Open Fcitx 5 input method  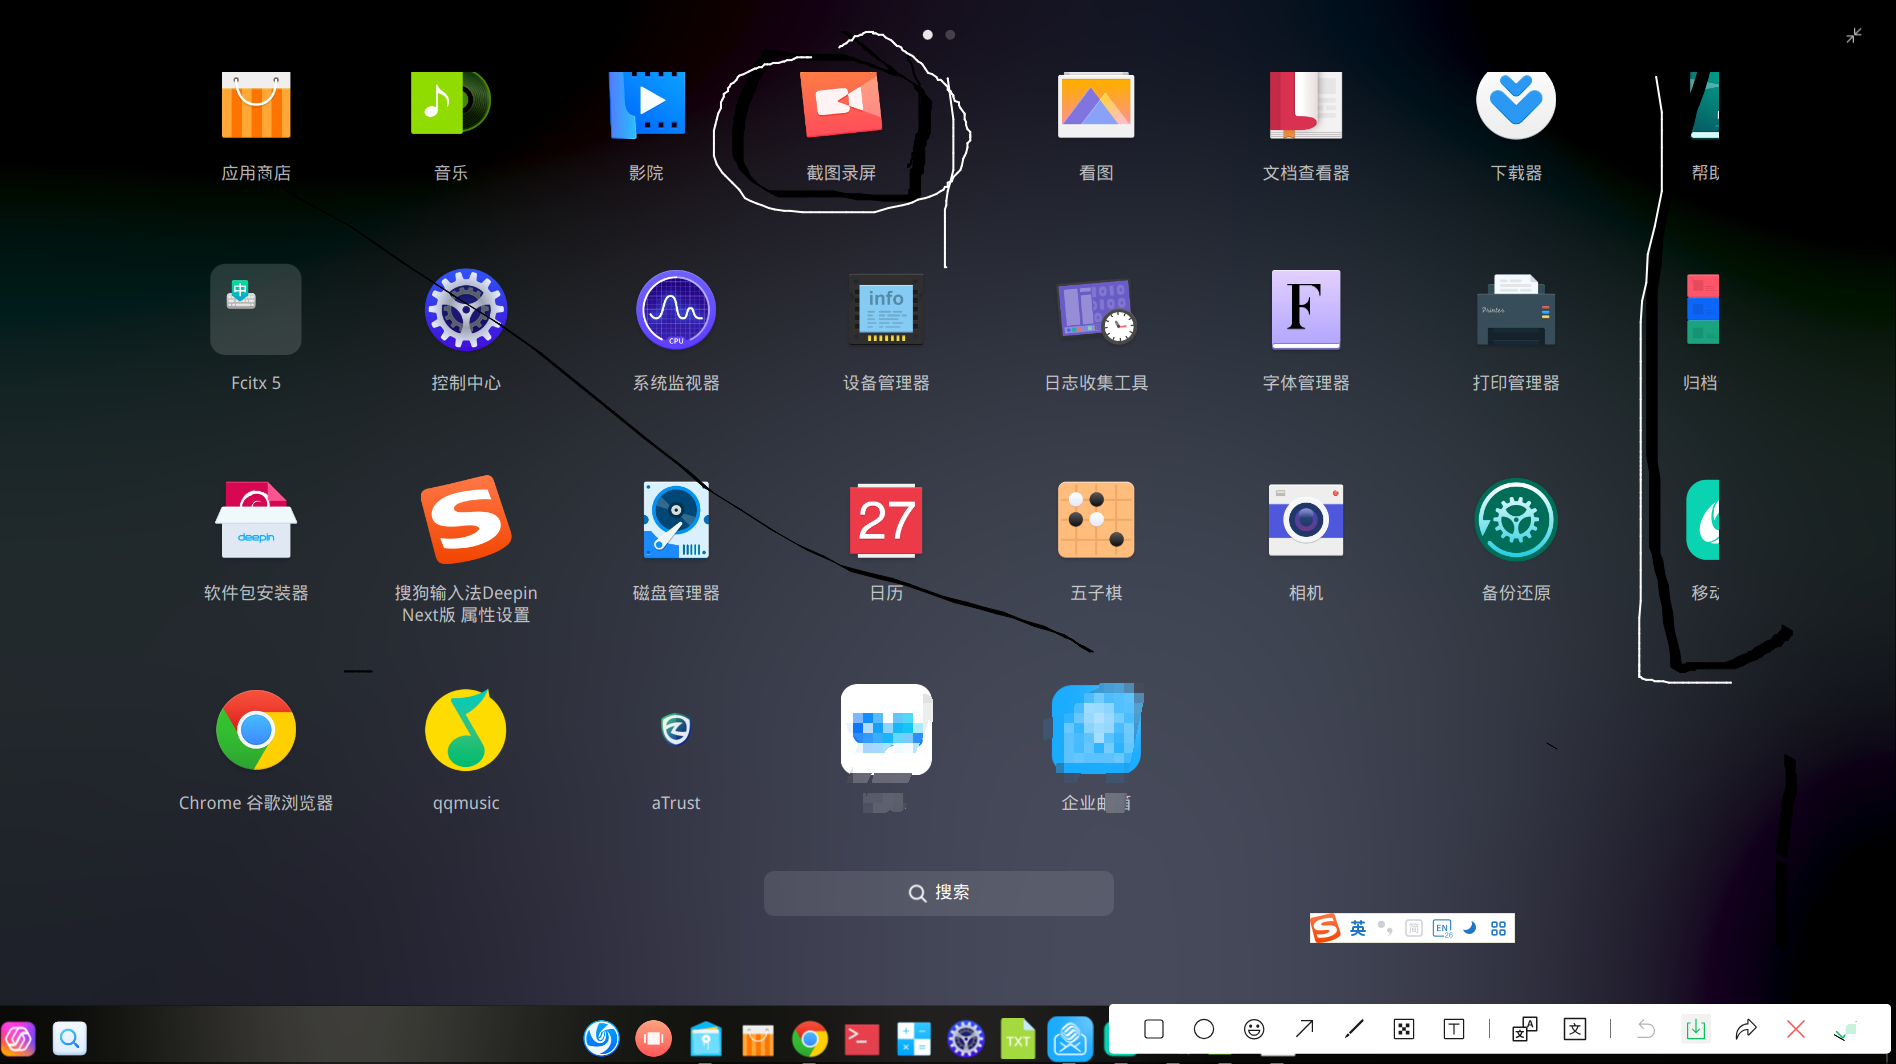[256, 309]
